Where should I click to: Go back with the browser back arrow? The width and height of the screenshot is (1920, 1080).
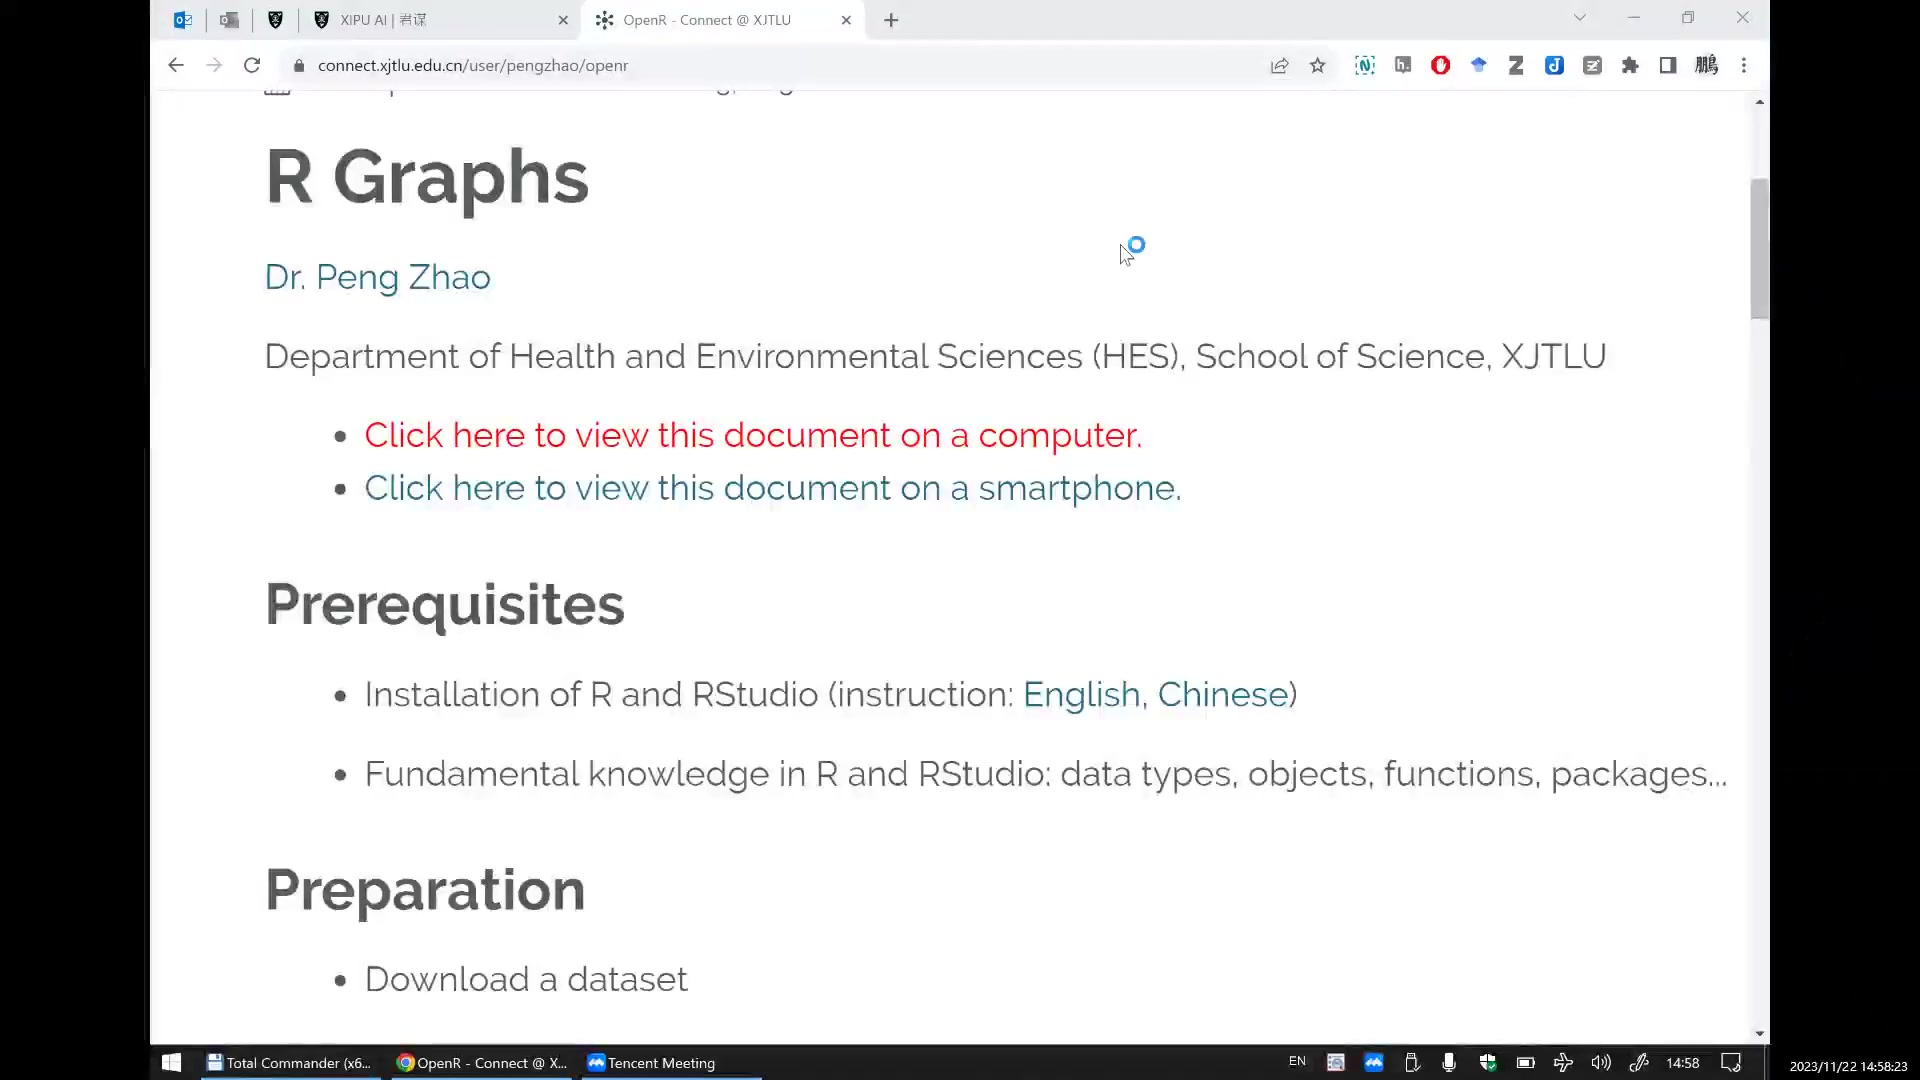[x=176, y=66]
